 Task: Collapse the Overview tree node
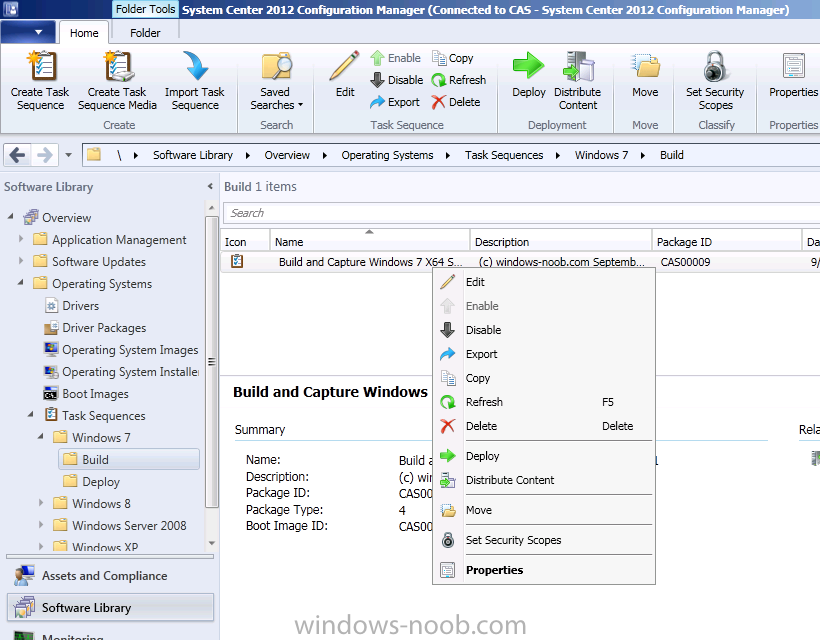(10, 216)
